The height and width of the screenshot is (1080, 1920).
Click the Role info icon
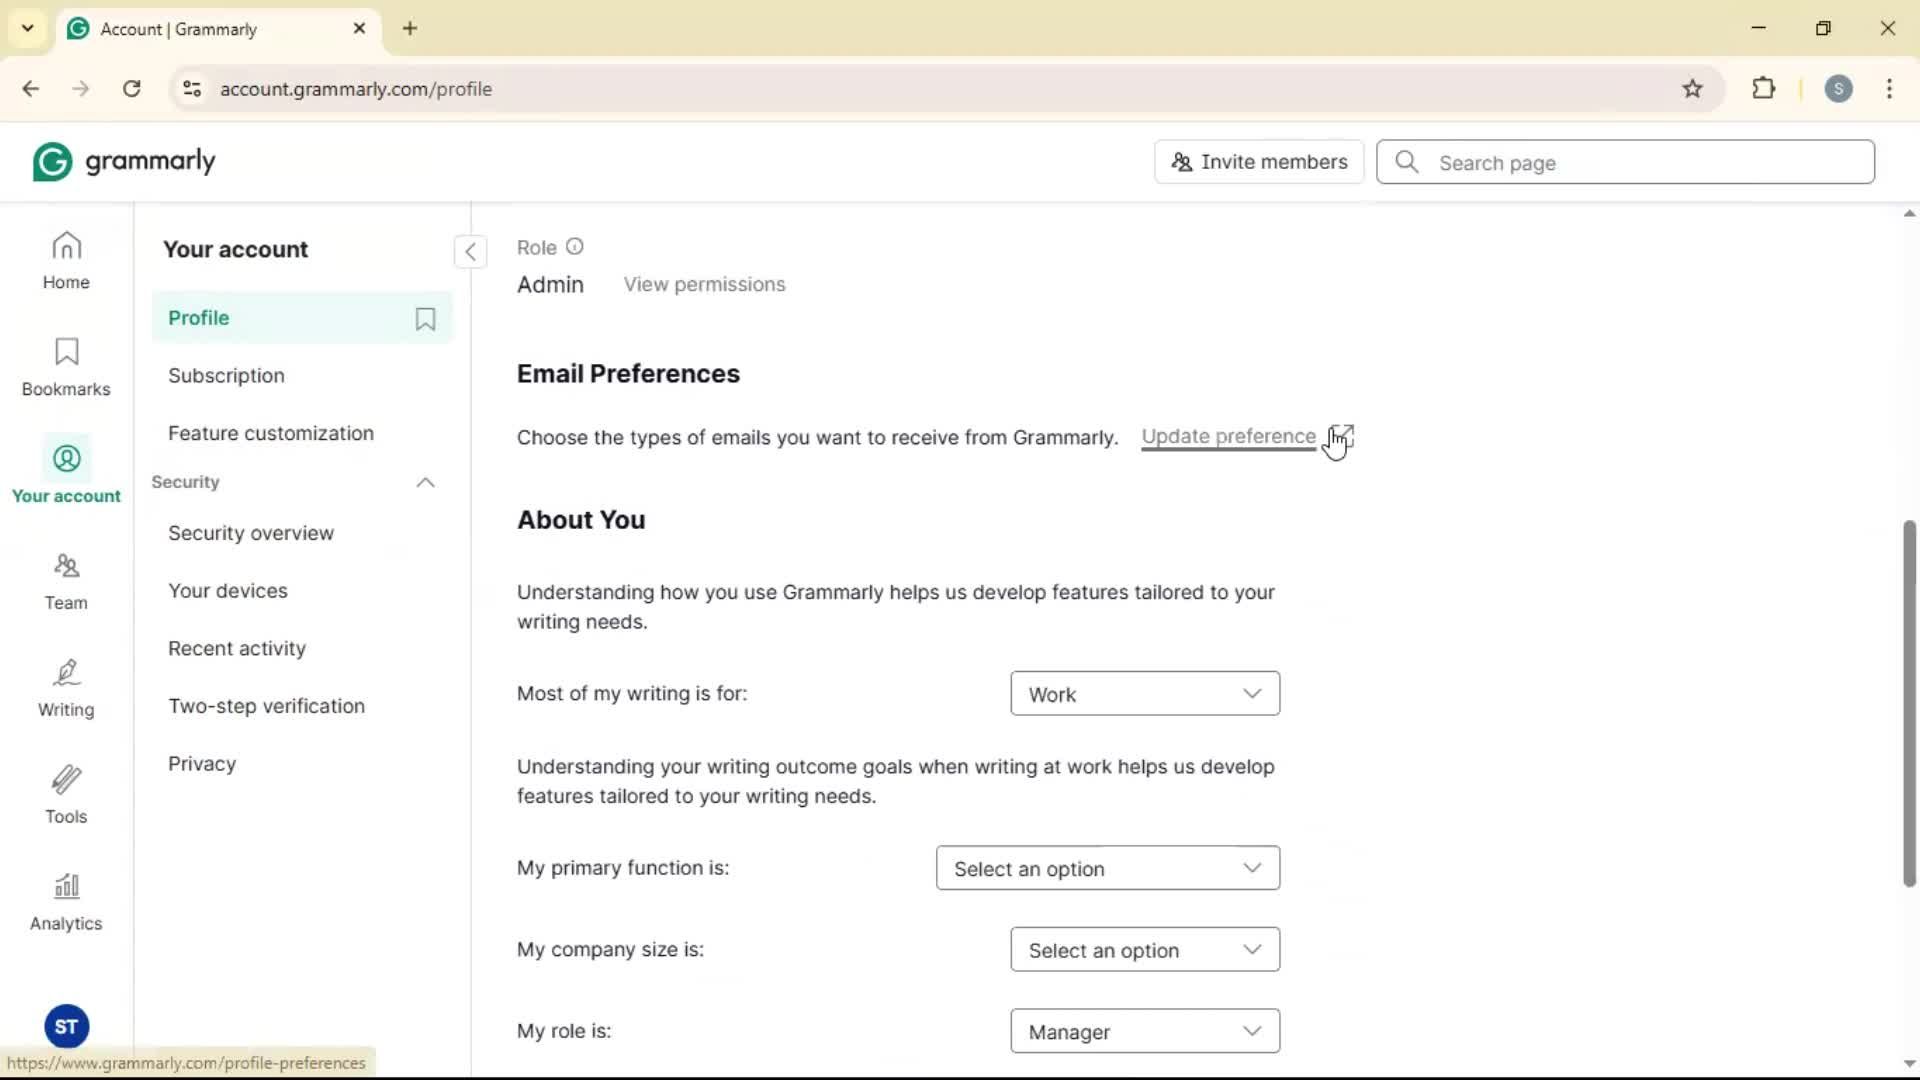click(574, 247)
